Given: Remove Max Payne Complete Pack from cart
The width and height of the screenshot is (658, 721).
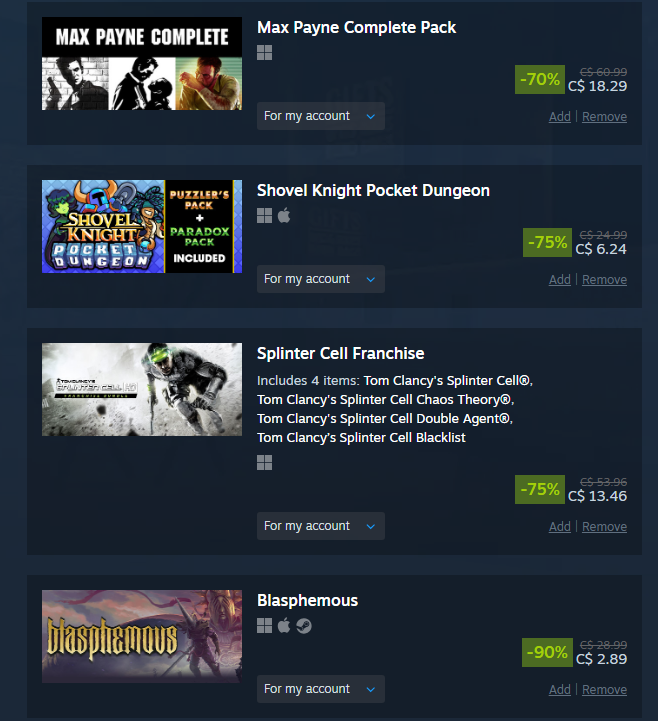Looking at the screenshot, I should pyautogui.click(x=604, y=117).
